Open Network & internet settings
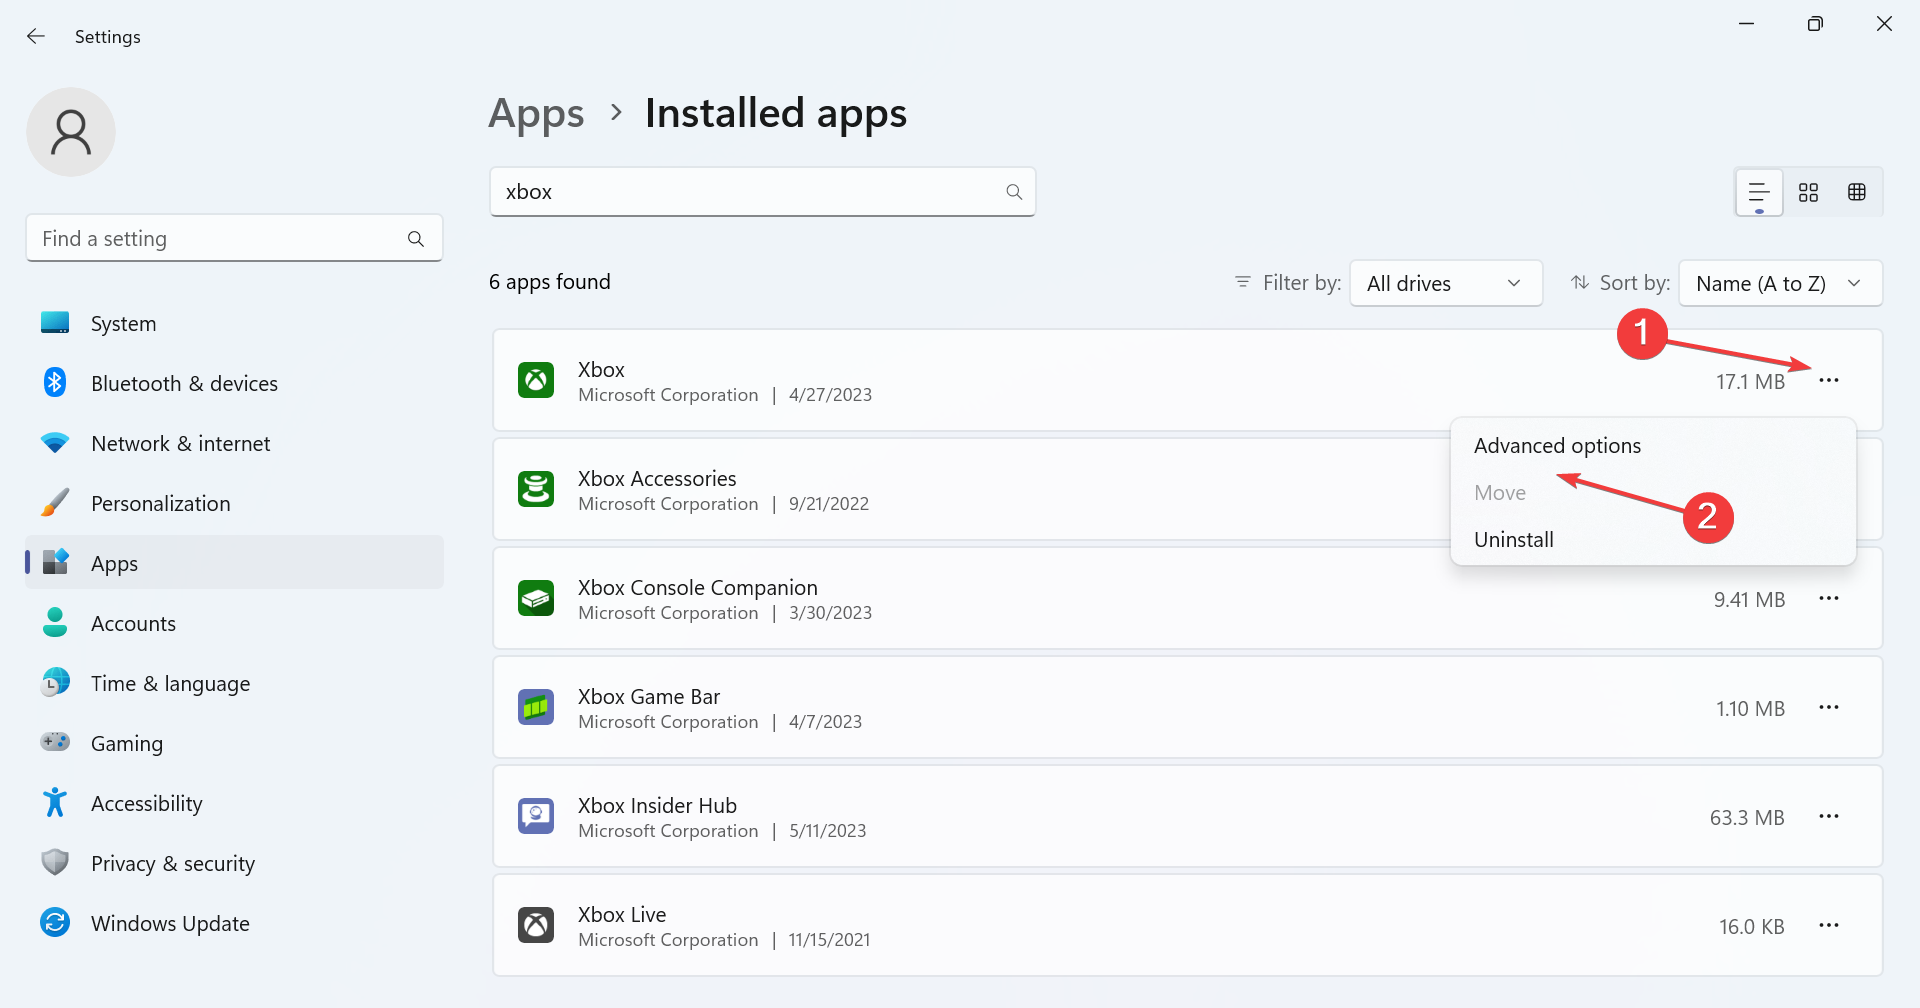 point(234,444)
